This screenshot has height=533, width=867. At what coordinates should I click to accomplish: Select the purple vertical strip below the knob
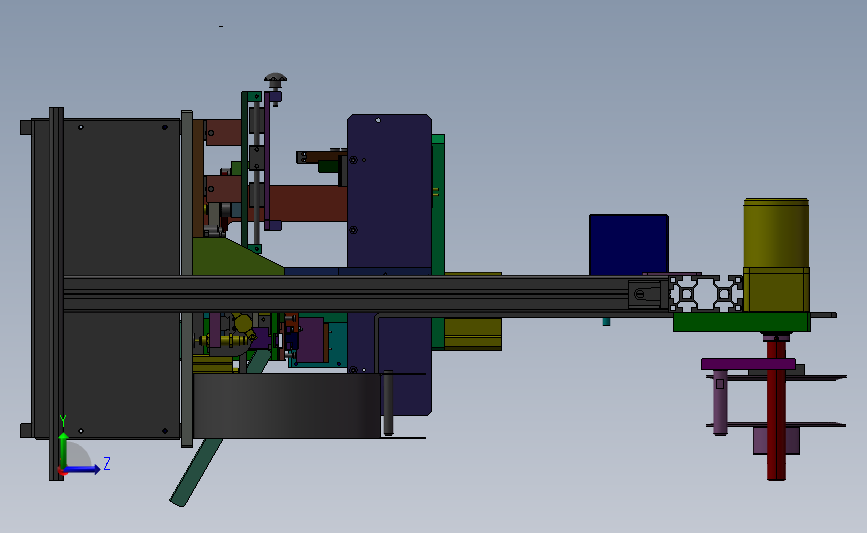click(267, 160)
